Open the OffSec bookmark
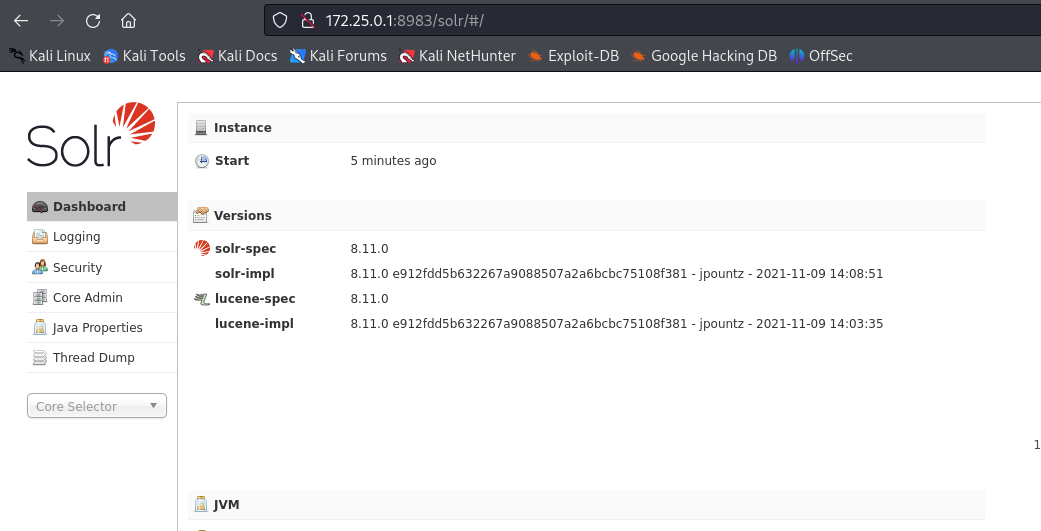 pos(821,56)
